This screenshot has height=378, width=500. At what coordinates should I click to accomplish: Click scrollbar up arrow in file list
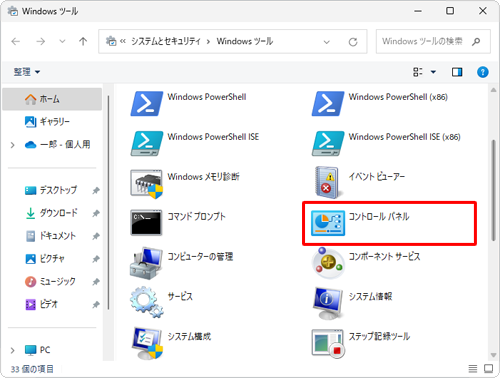point(493,90)
